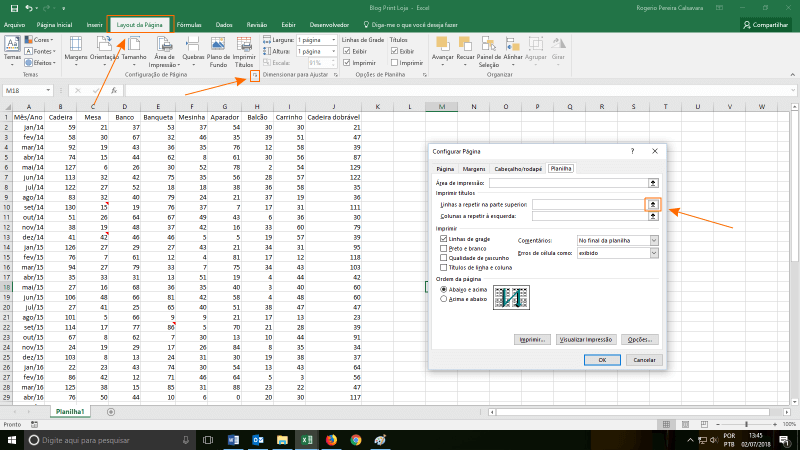Expand the Comentários dropdown
Image resolution: width=800 pixels, height=450 pixels.
coord(654,240)
